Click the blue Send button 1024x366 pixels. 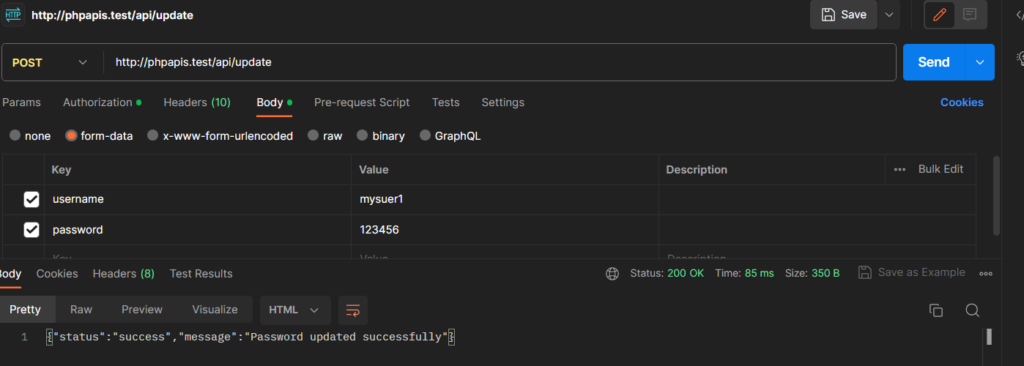(934, 62)
